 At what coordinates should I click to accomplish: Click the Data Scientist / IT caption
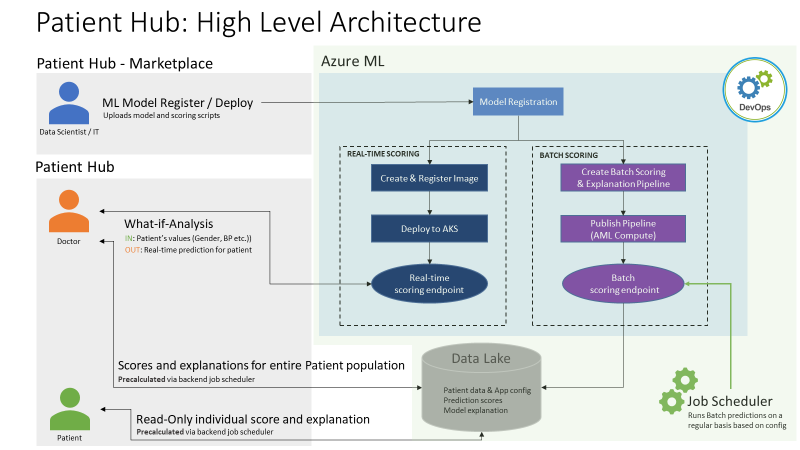[69, 132]
